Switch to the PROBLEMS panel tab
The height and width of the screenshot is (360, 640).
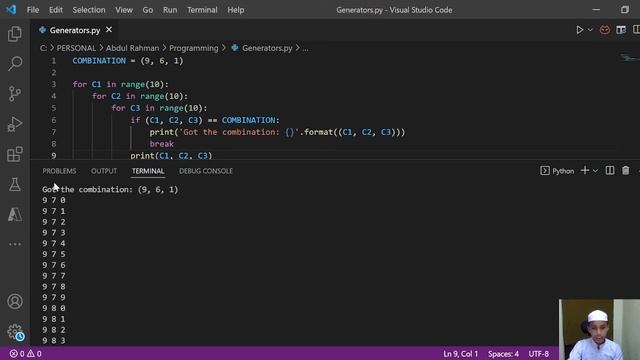59,171
